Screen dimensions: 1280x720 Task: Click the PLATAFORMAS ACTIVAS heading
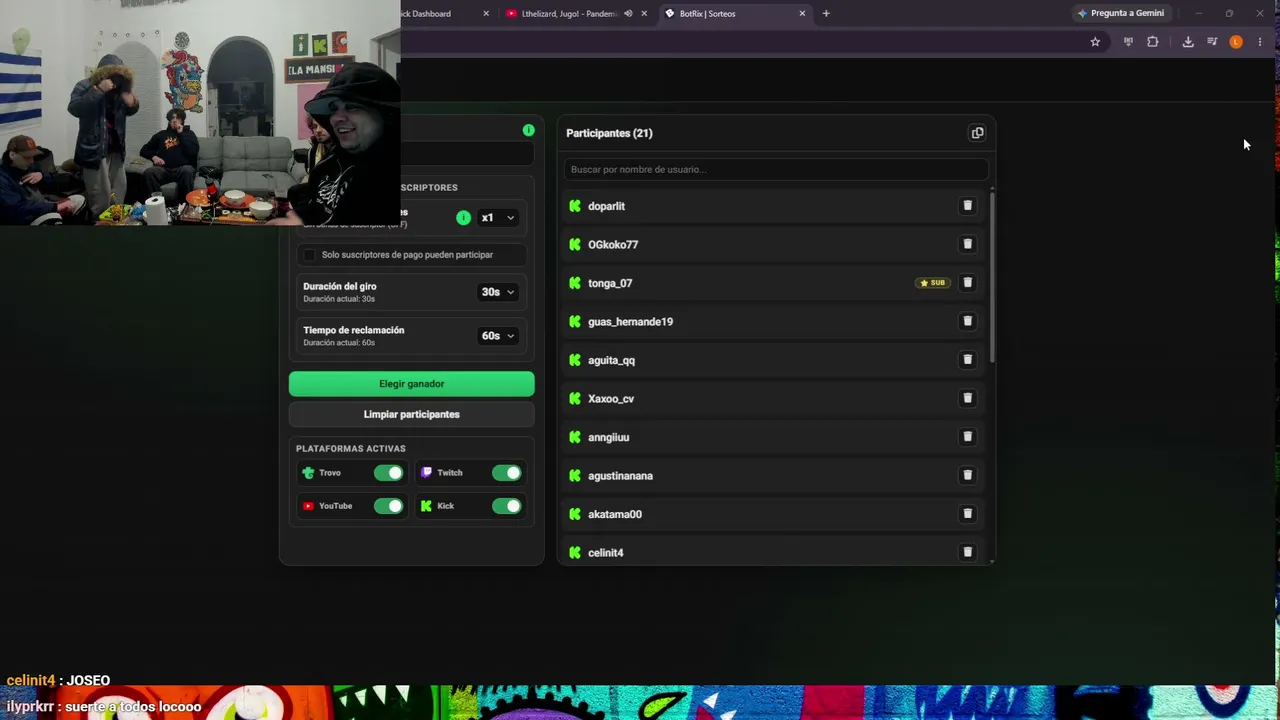(x=351, y=449)
